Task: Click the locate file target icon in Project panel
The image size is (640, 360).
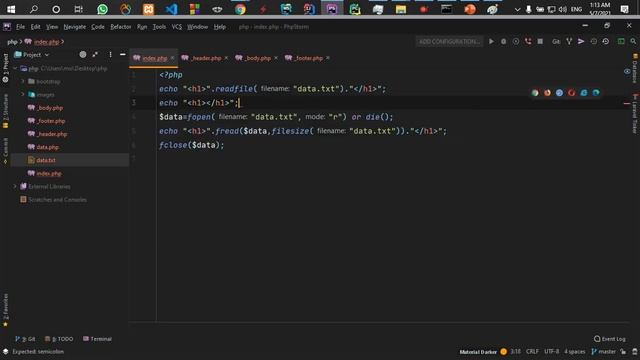Action: click(x=83, y=54)
